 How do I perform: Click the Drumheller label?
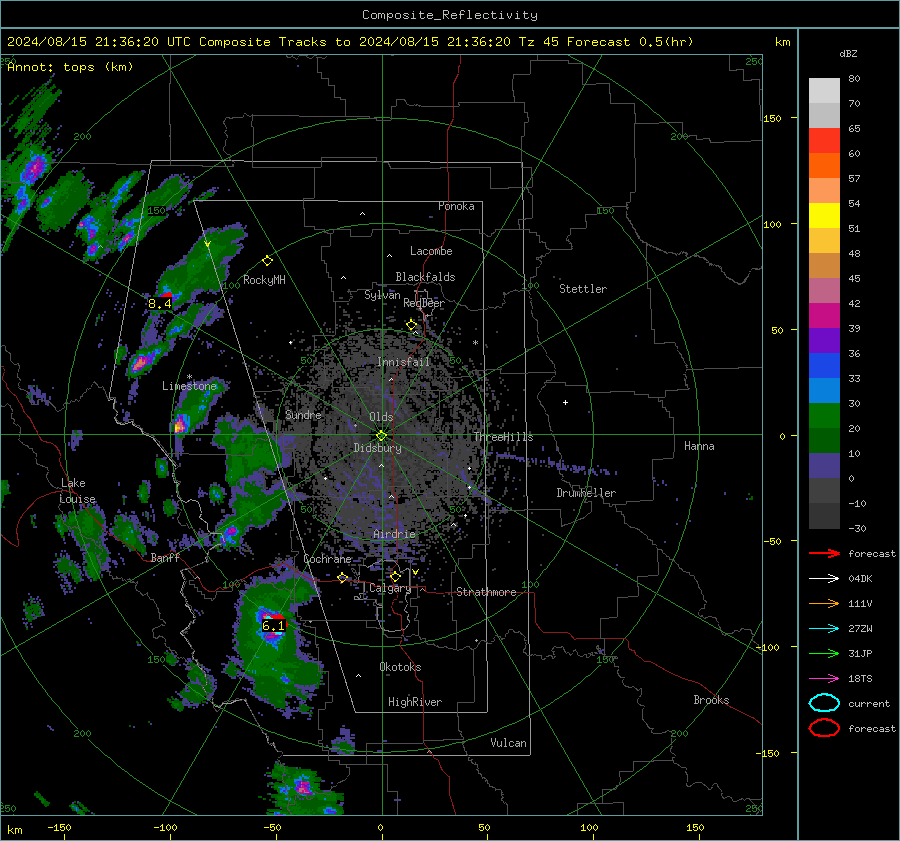(x=586, y=493)
